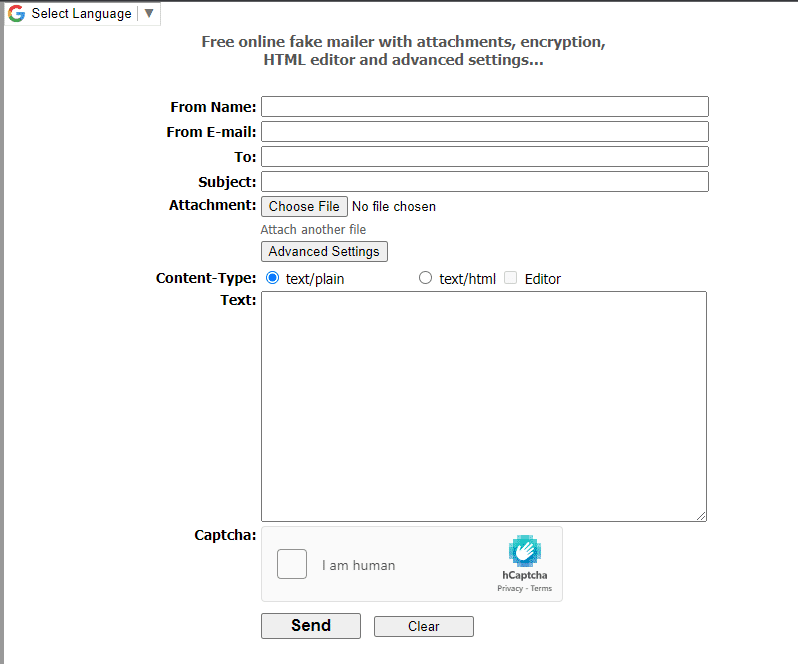This screenshot has width=798, height=664.
Task: Click the Clear button
Action: point(423,626)
